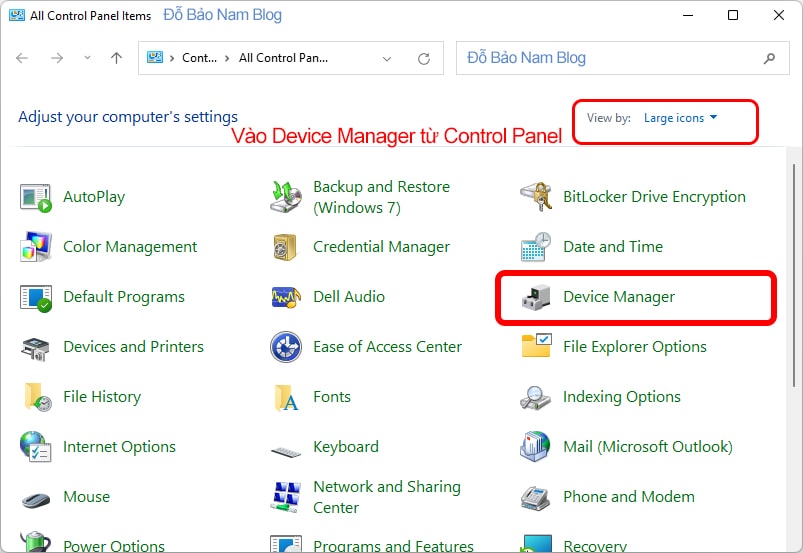The width and height of the screenshot is (803, 553).
Task: Open the Device Manager icon
Action: click(536, 297)
